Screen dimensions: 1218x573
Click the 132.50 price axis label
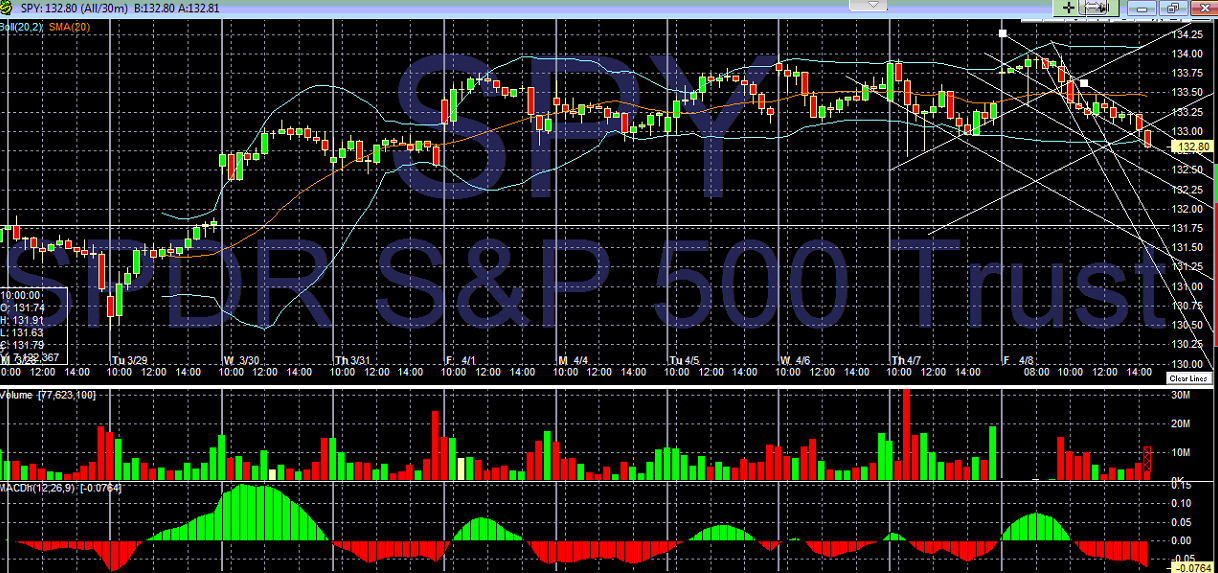[1188, 169]
